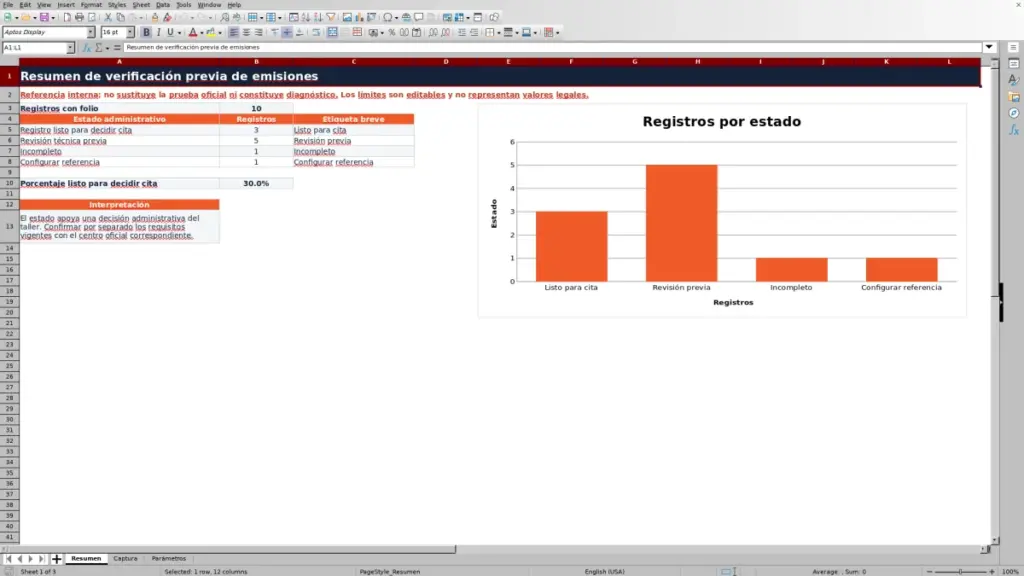1024x576 pixels.
Task: Expand the formula bar
Action: (x=989, y=47)
